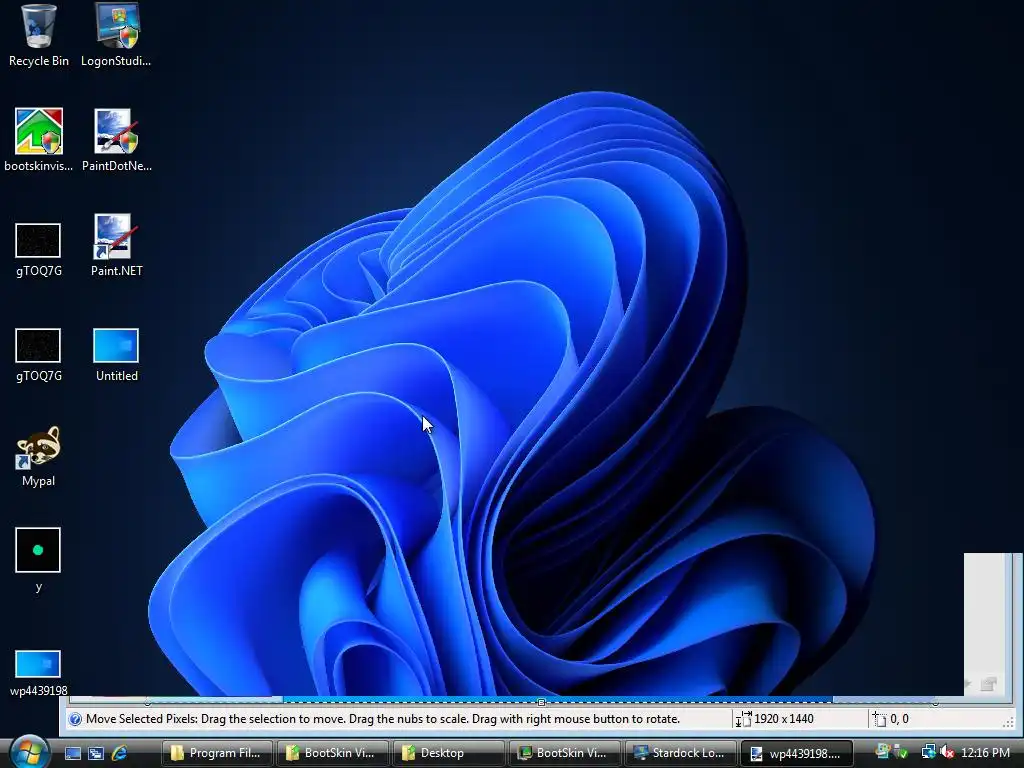Click the wp4439198 Paint.NET taskbar button
Screen dimensions: 1024x768
pyautogui.click(x=797, y=753)
